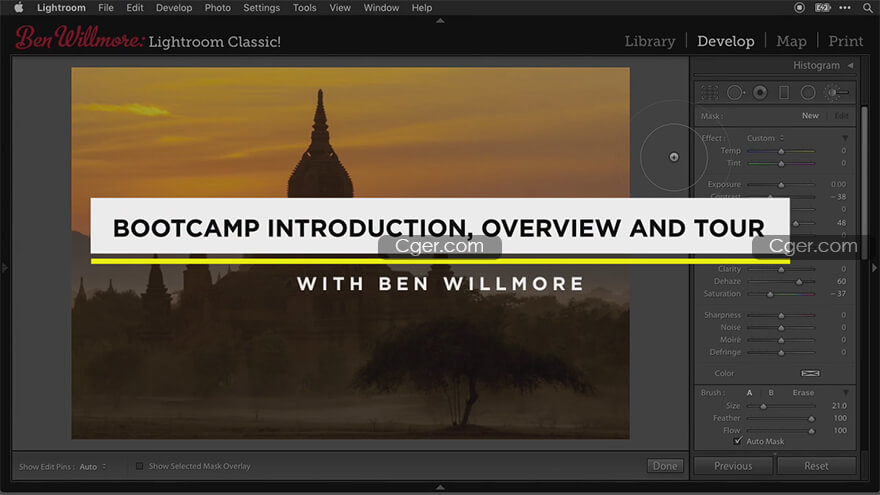
Task: Click the Dehaze slider handle
Action: 799,282
